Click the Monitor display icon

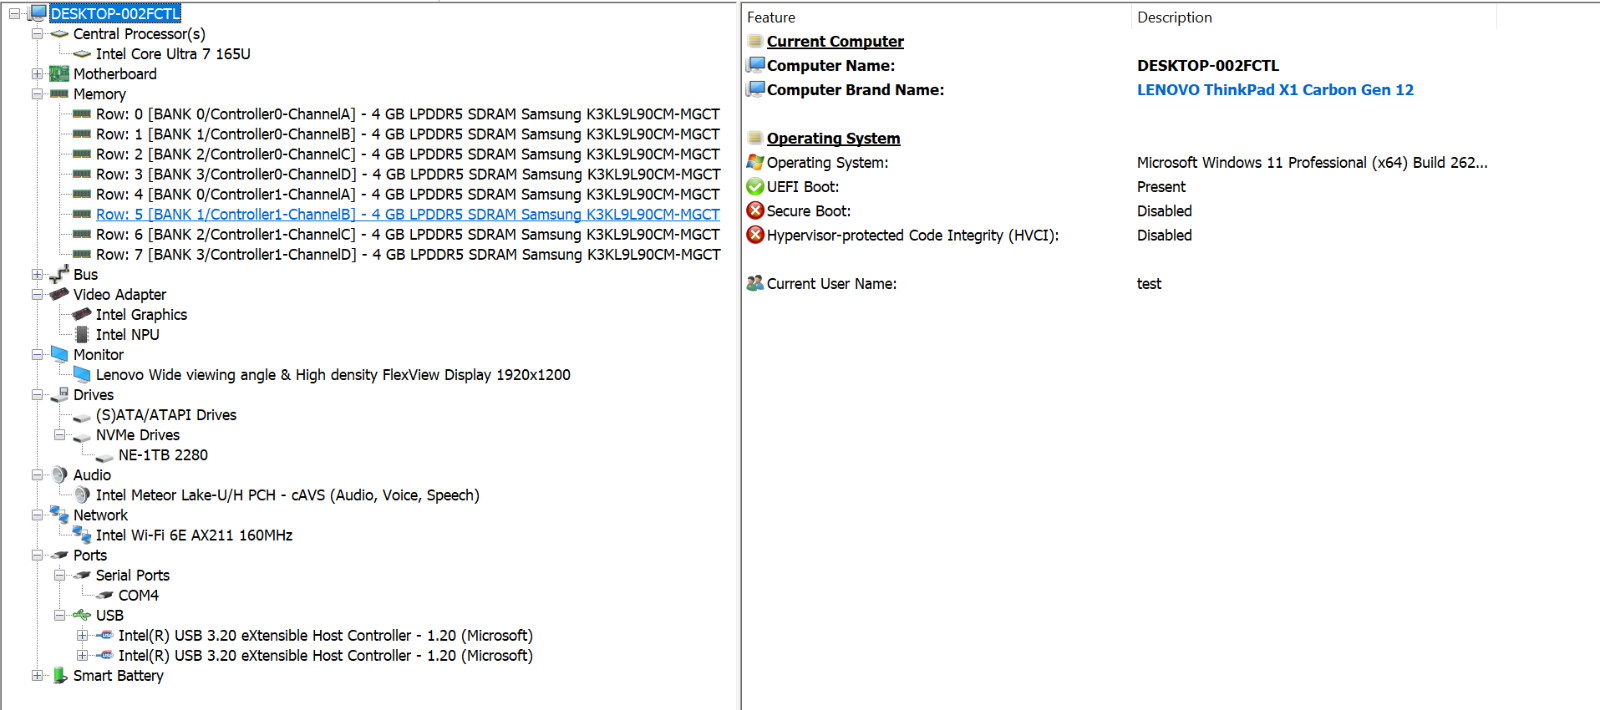tap(59, 354)
